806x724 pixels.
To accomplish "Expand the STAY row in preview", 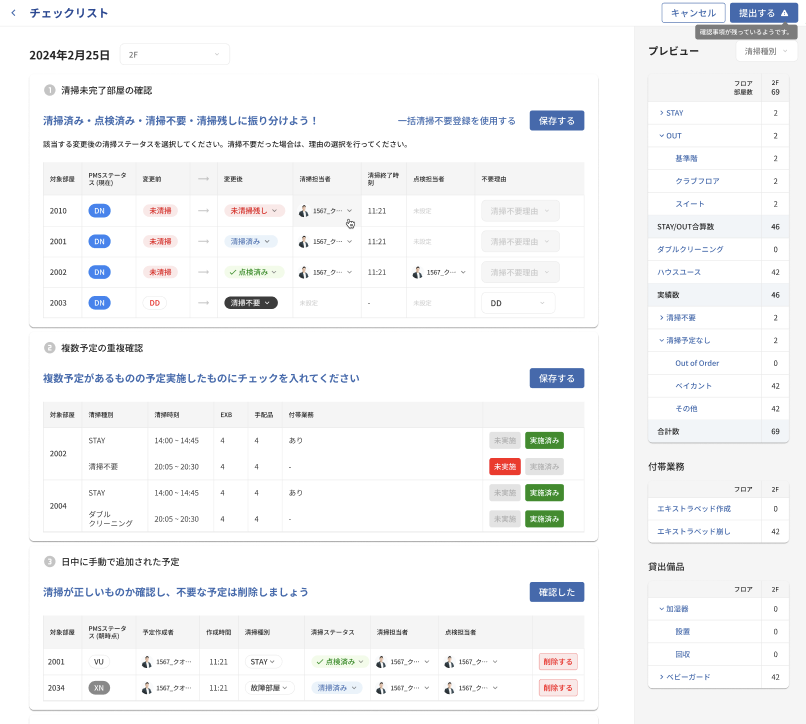I will coord(661,113).
